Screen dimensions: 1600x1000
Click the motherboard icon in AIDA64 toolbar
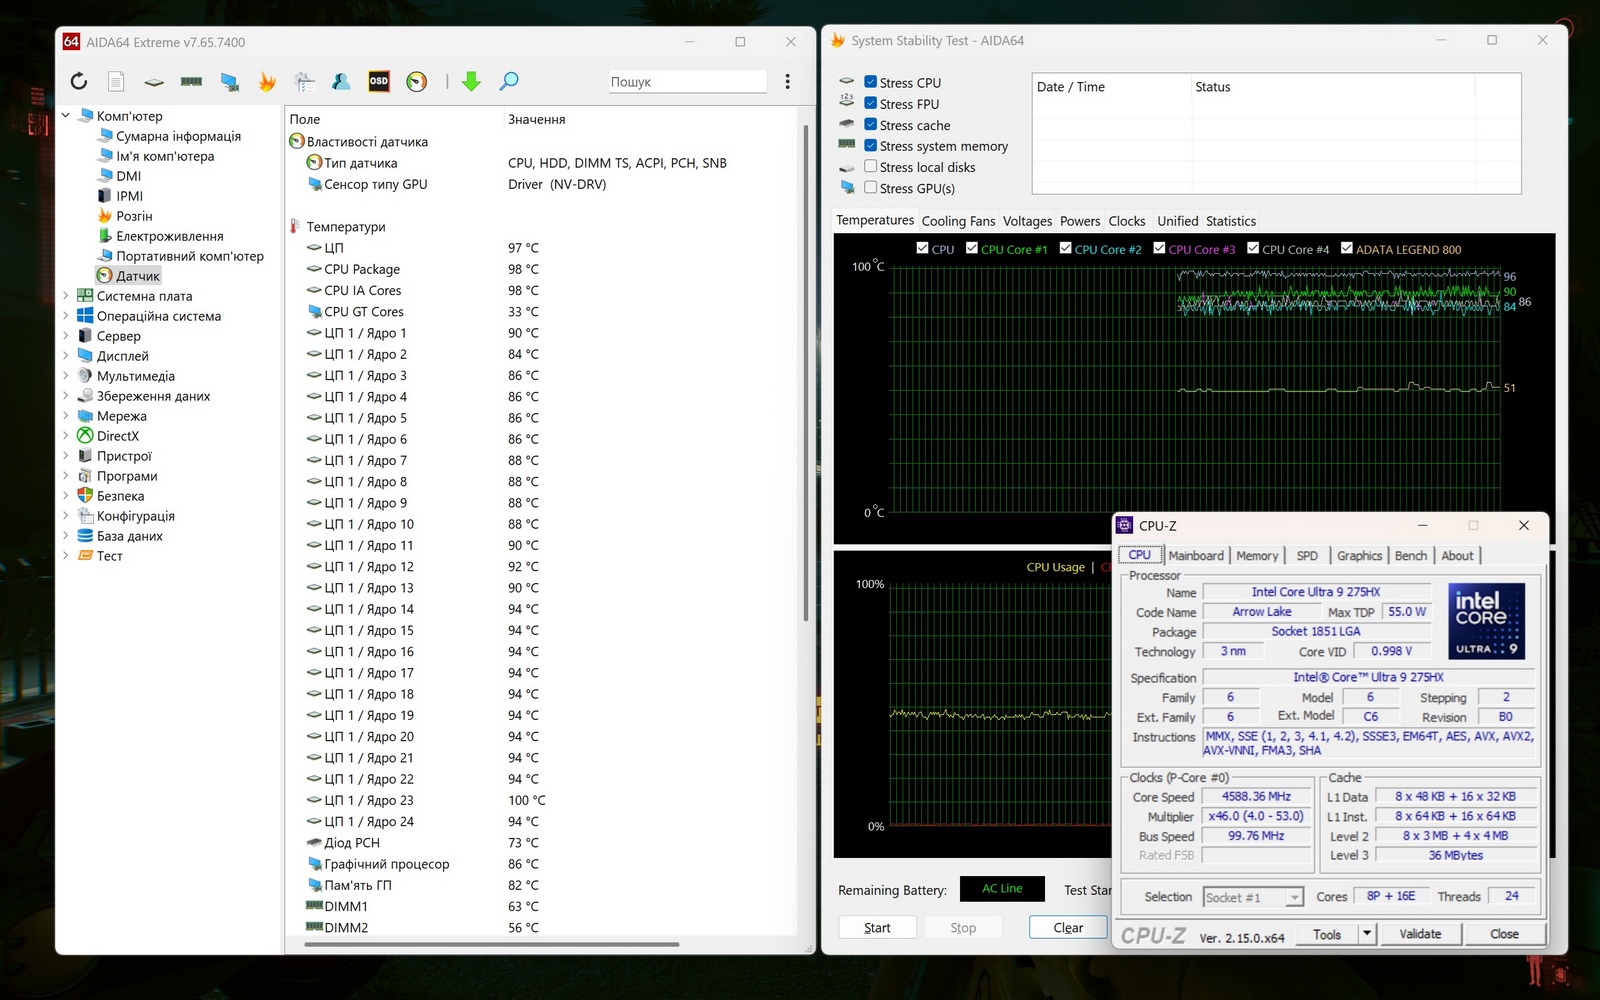click(x=154, y=82)
